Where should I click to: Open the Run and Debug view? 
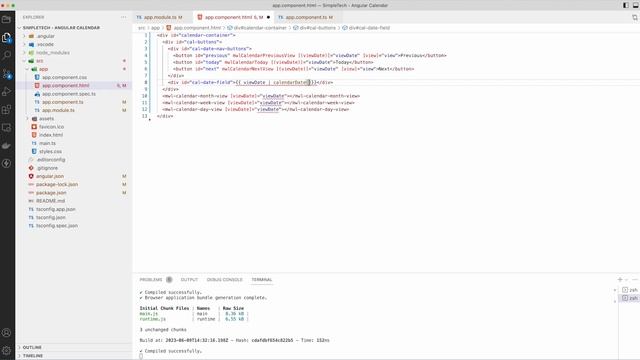pos(6,91)
